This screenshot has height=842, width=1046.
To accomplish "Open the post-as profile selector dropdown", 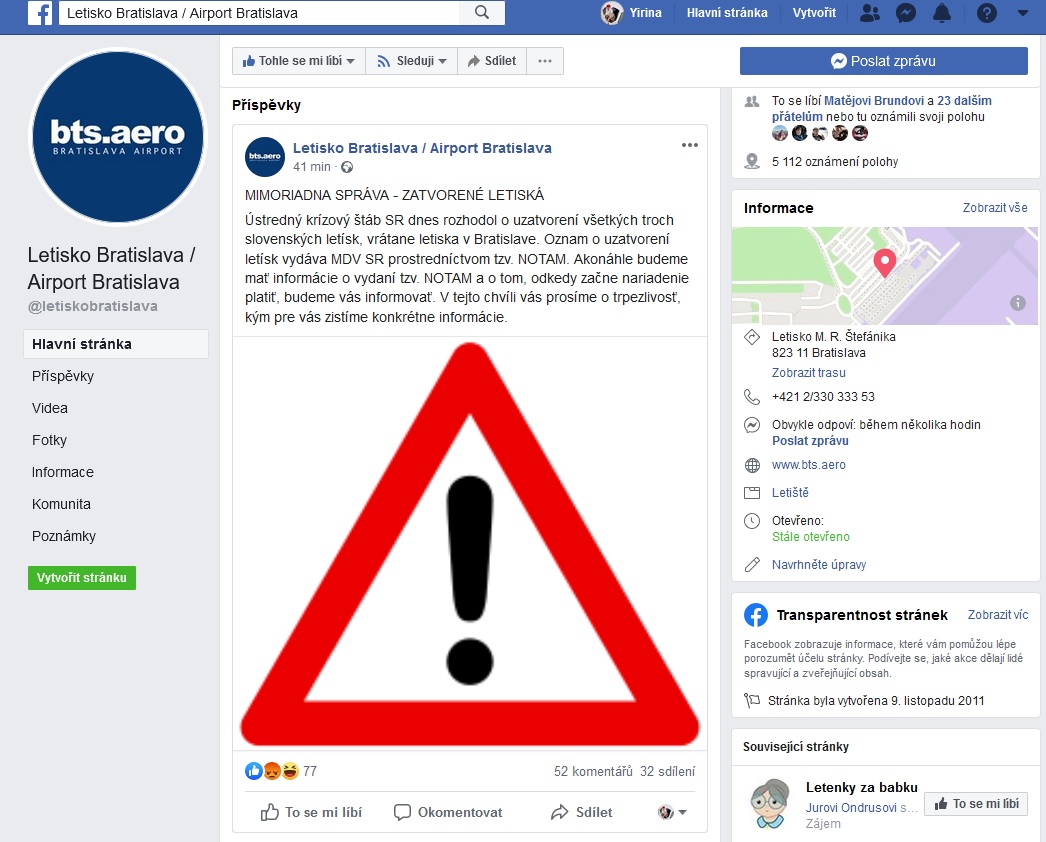I will (x=672, y=812).
